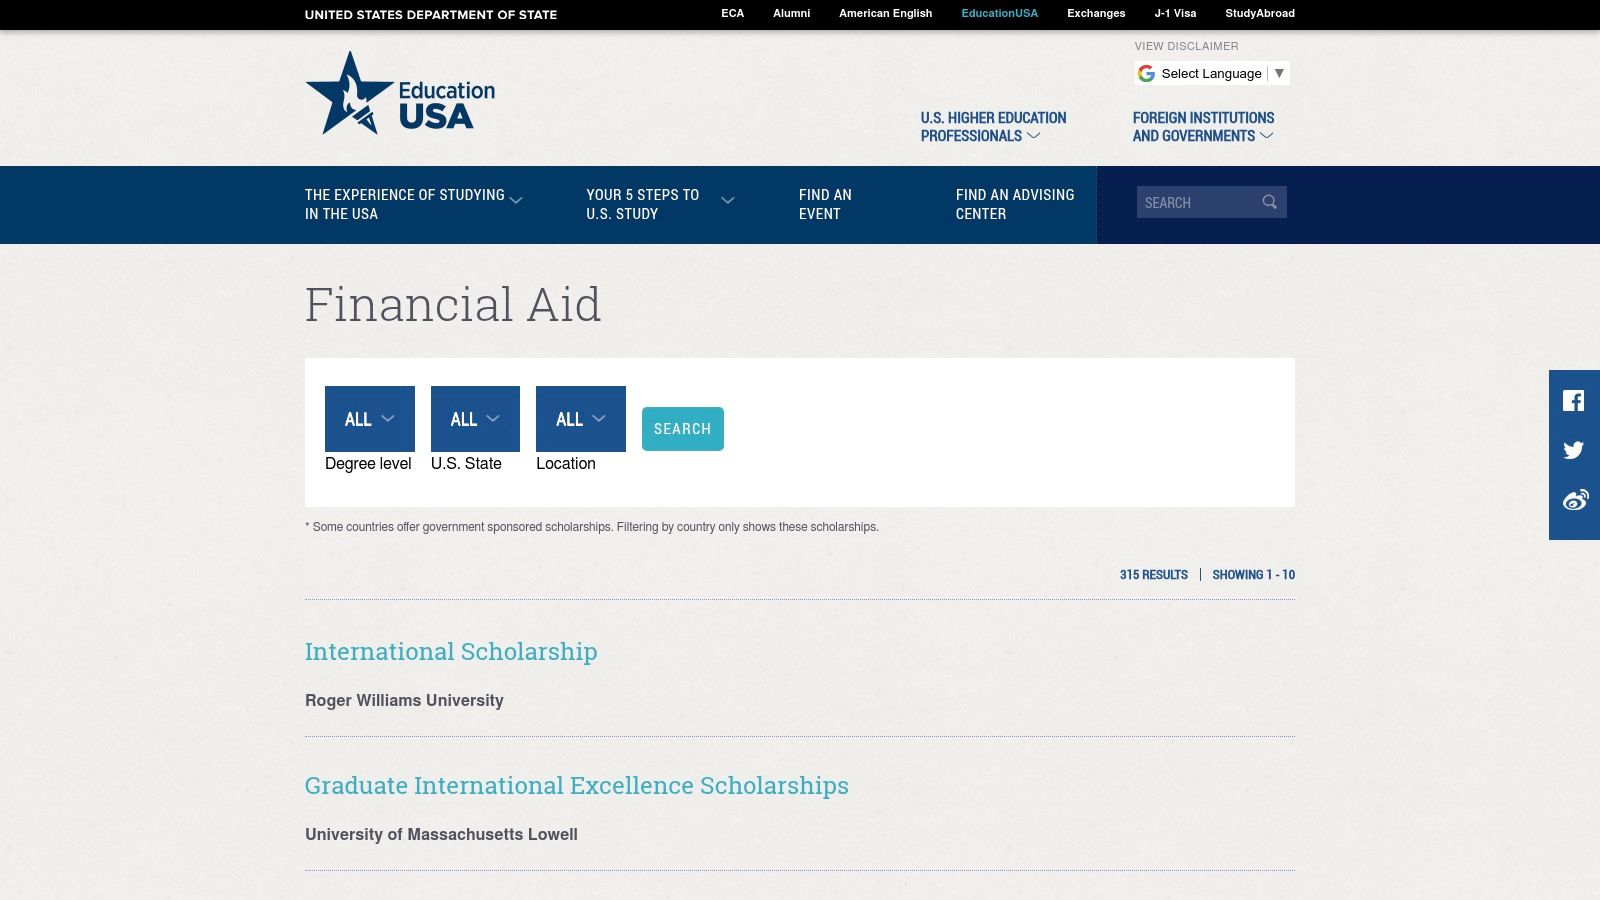Screen dimensions: 1600x900
Task: Open the U.S. State ALL dropdown
Action: 475,419
